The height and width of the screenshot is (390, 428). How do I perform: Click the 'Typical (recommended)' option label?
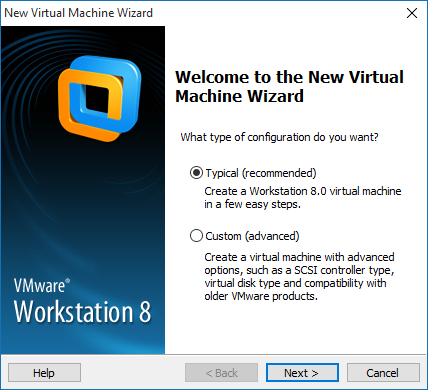tap(261, 173)
